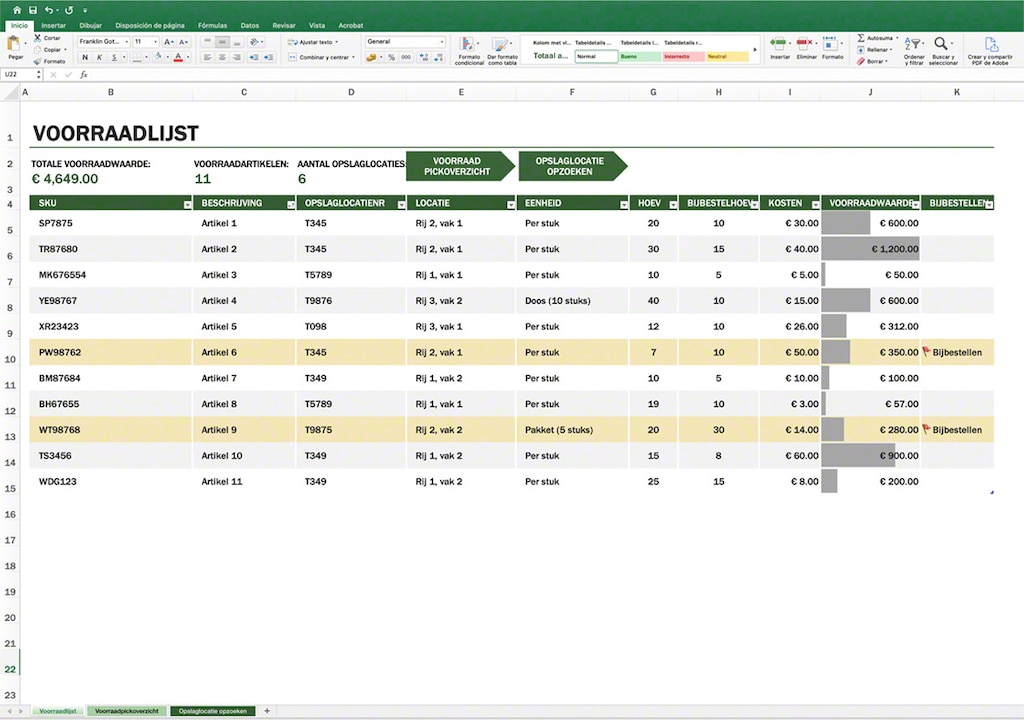Open Combinar y centrar dropdown
The width and height of the screenshot is (1024, 720).
353,57
